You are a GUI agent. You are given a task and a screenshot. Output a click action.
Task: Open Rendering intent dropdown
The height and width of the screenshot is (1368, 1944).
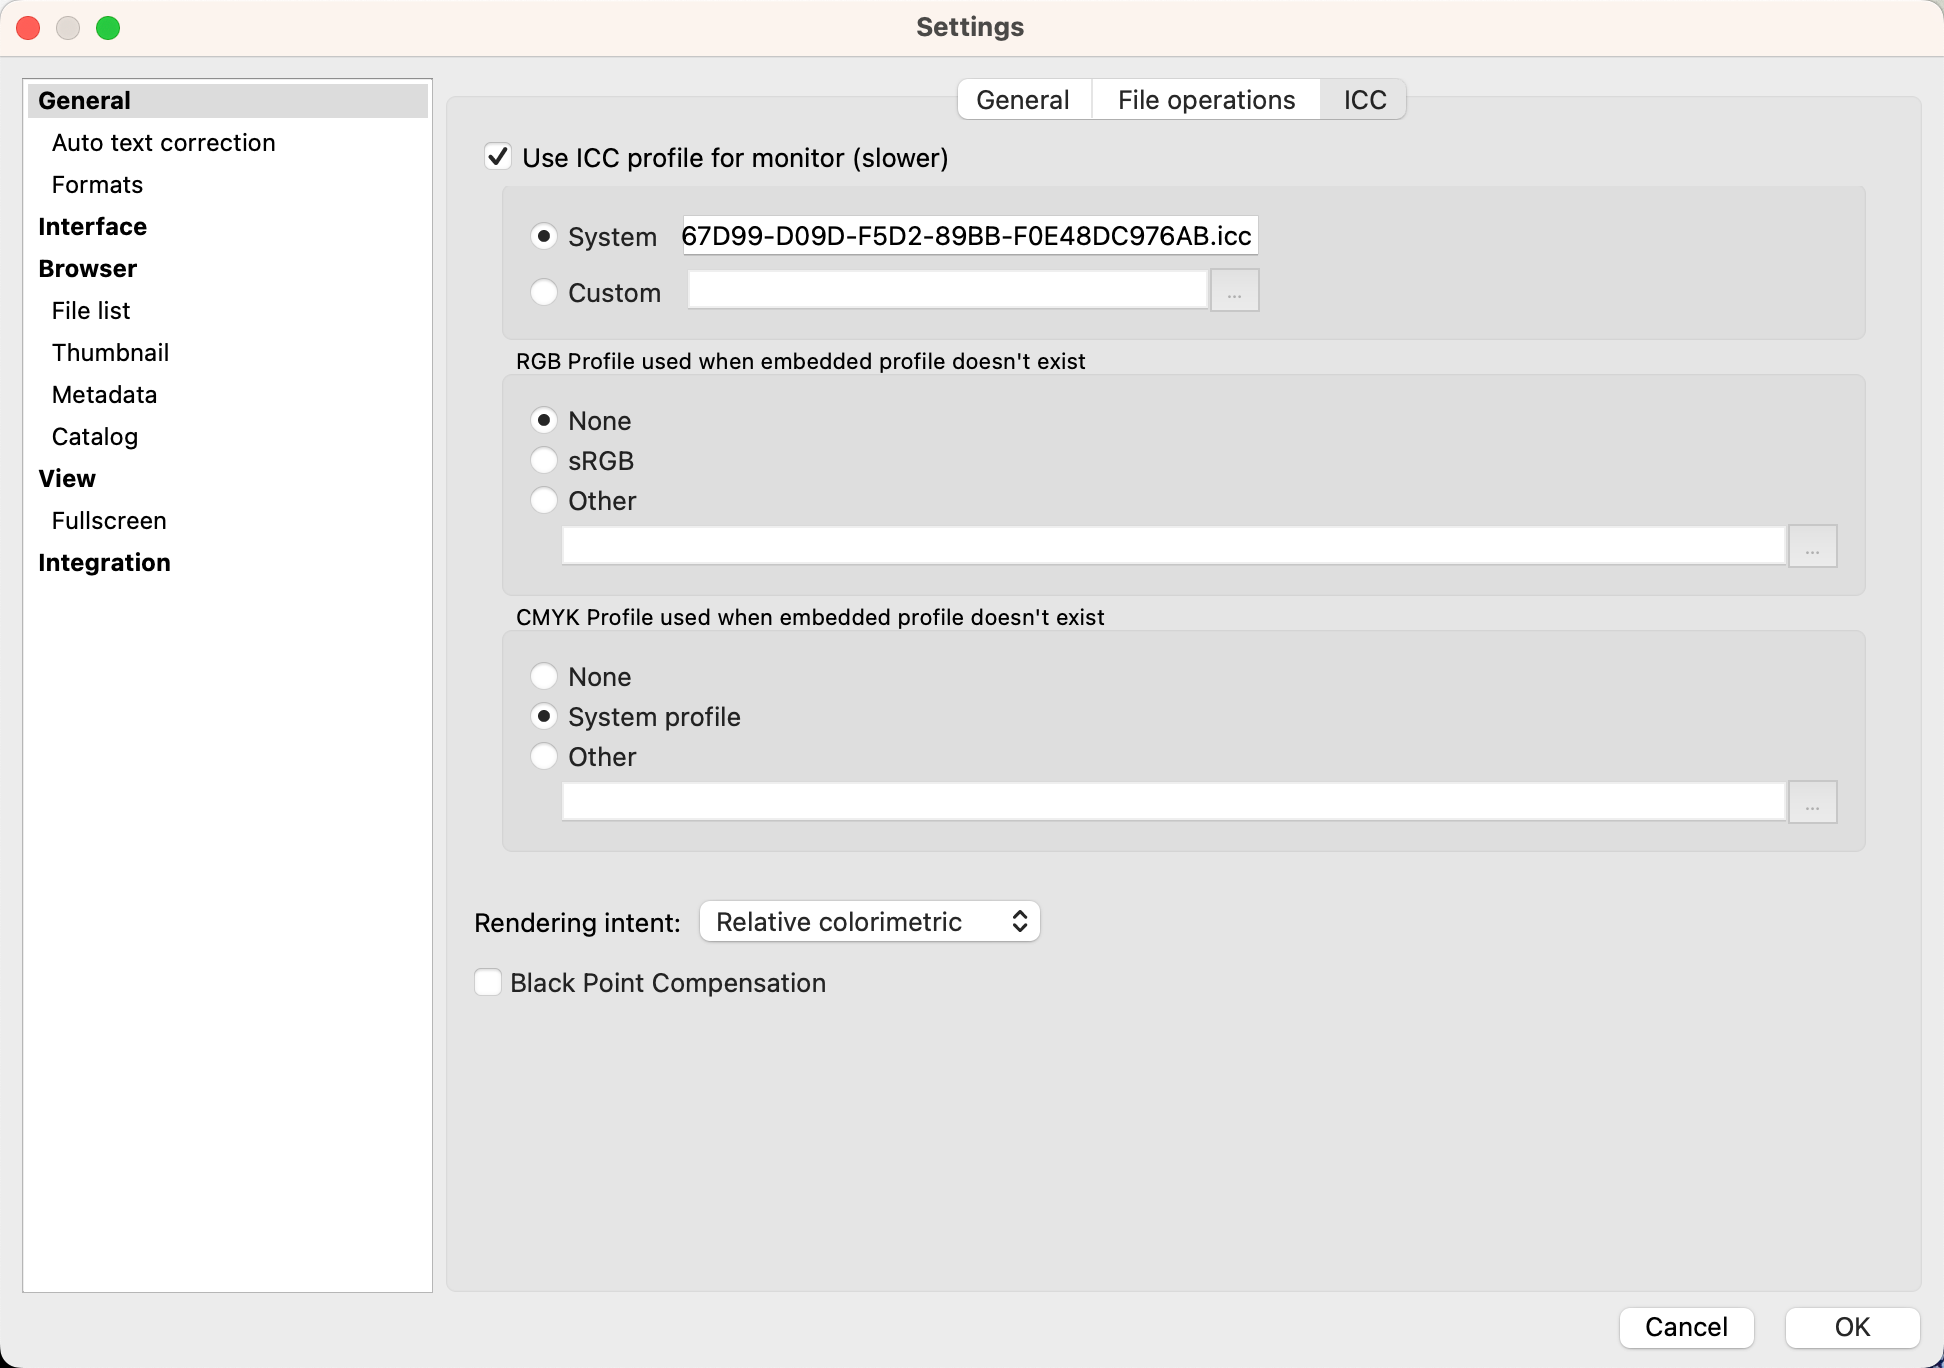pos(869,921)
